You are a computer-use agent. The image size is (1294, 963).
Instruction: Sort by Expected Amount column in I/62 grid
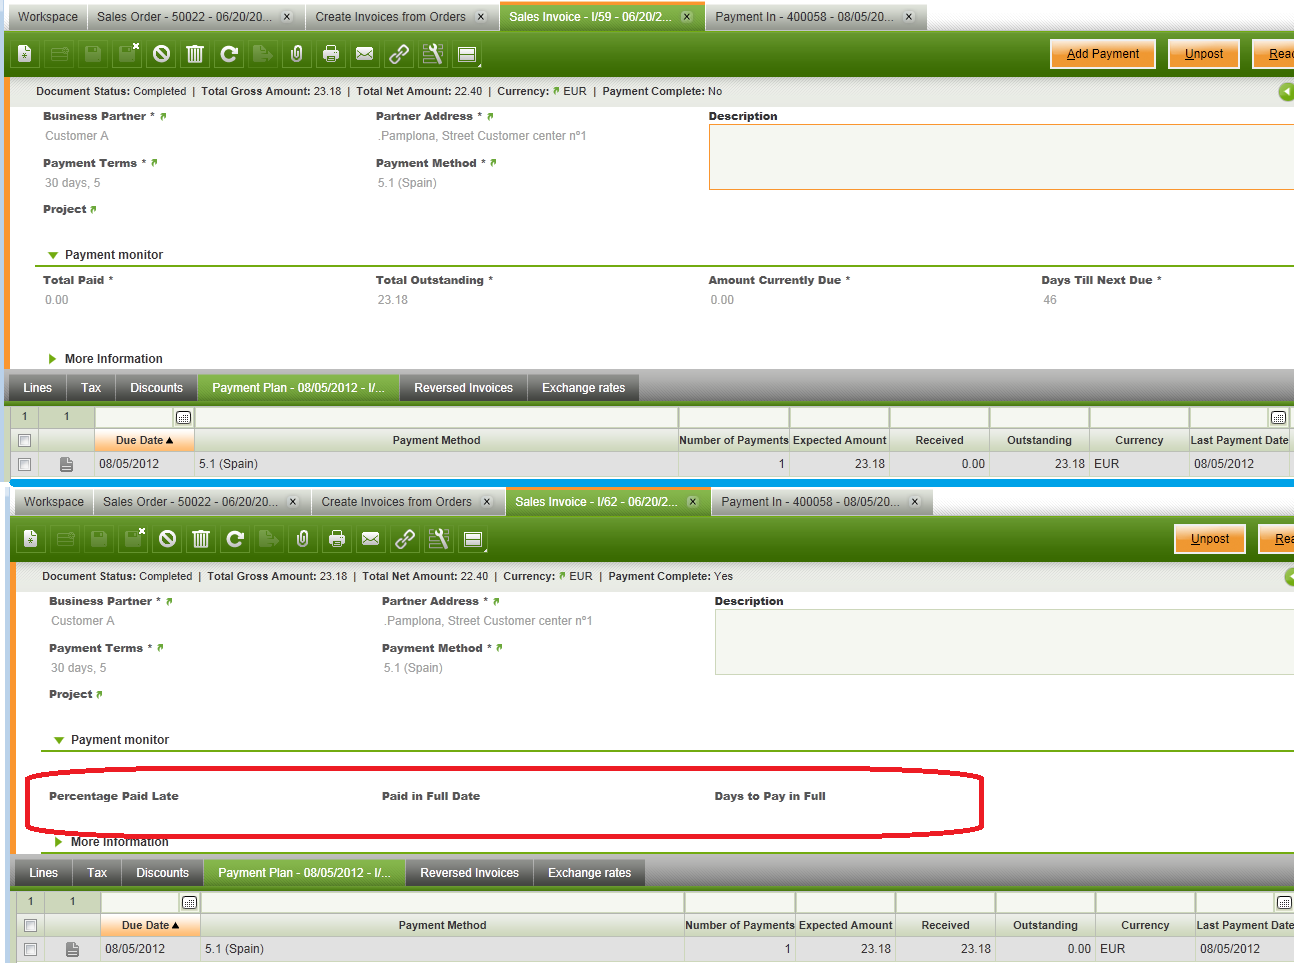click(x=845, y=925)
